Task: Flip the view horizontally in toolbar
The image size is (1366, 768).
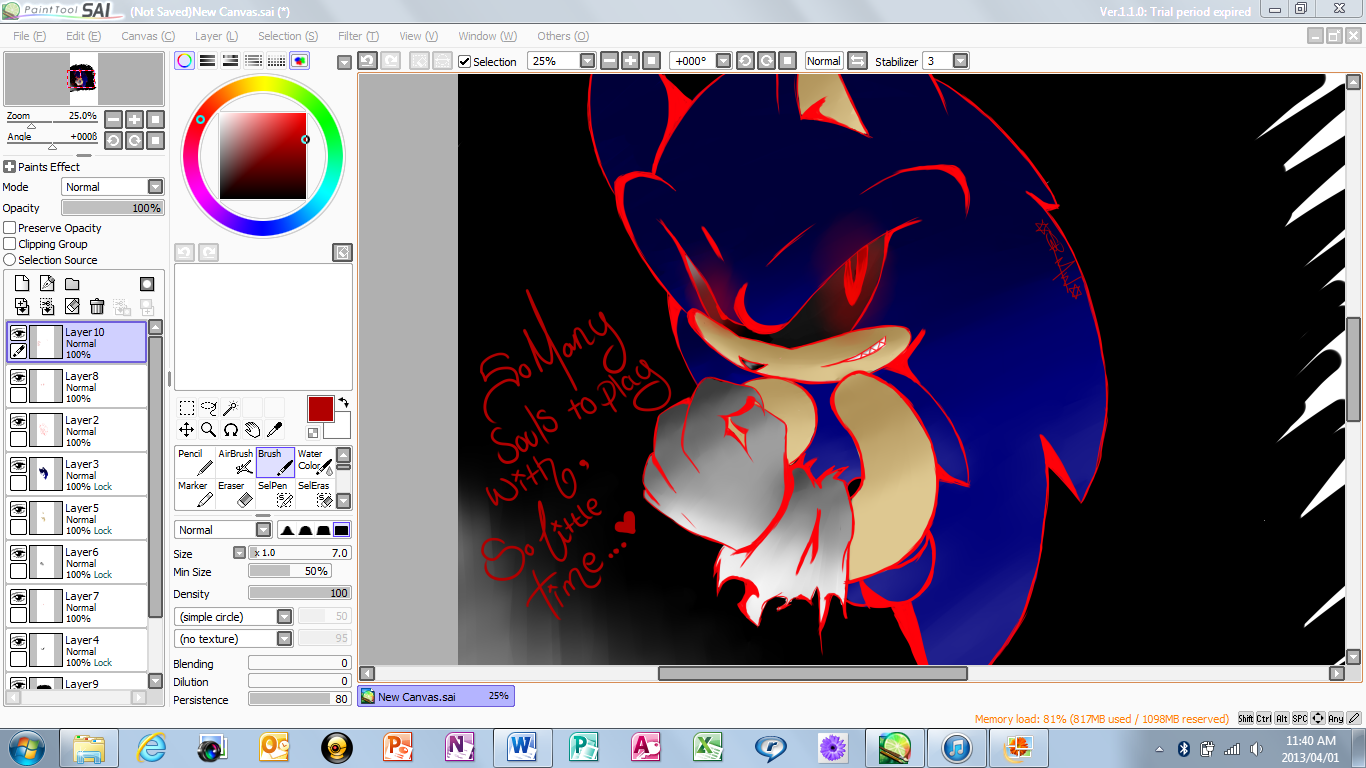Action: point(857,61)
